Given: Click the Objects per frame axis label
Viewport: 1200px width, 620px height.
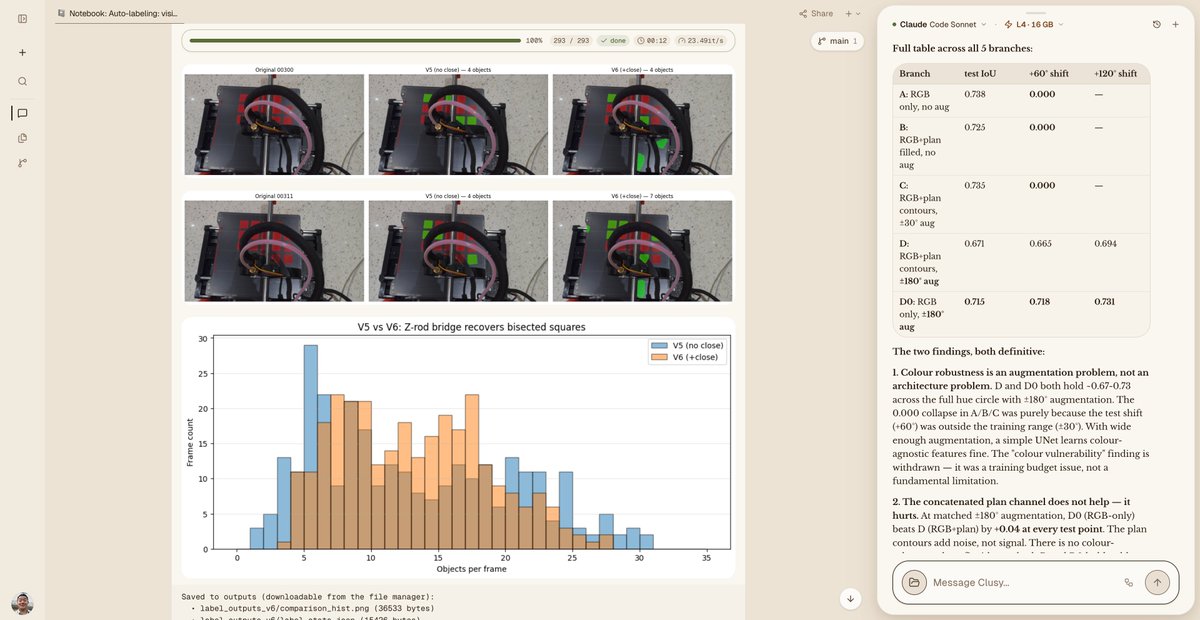Looking at the screenshot, I should pos(471,568).
